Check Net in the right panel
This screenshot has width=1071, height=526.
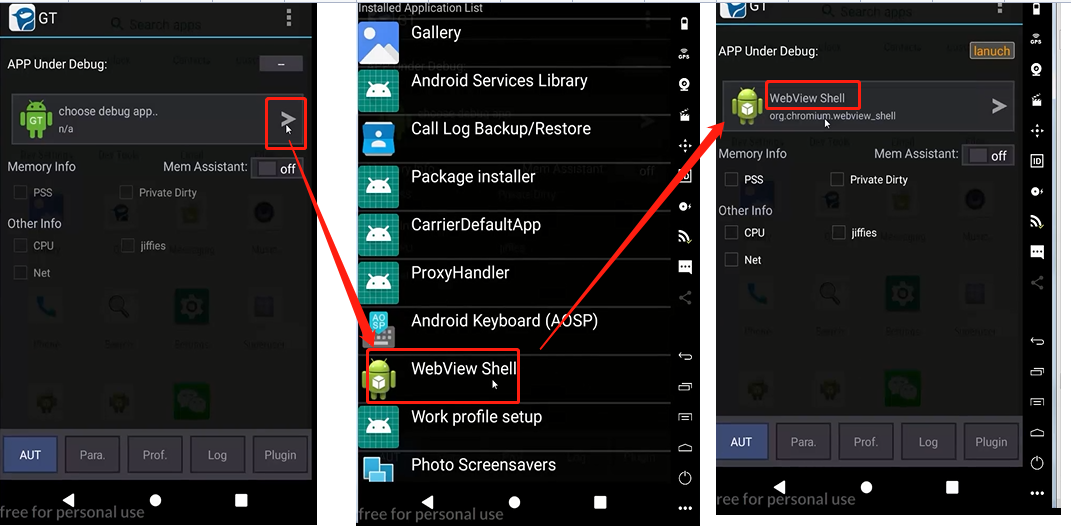click(x=732, y=260)
